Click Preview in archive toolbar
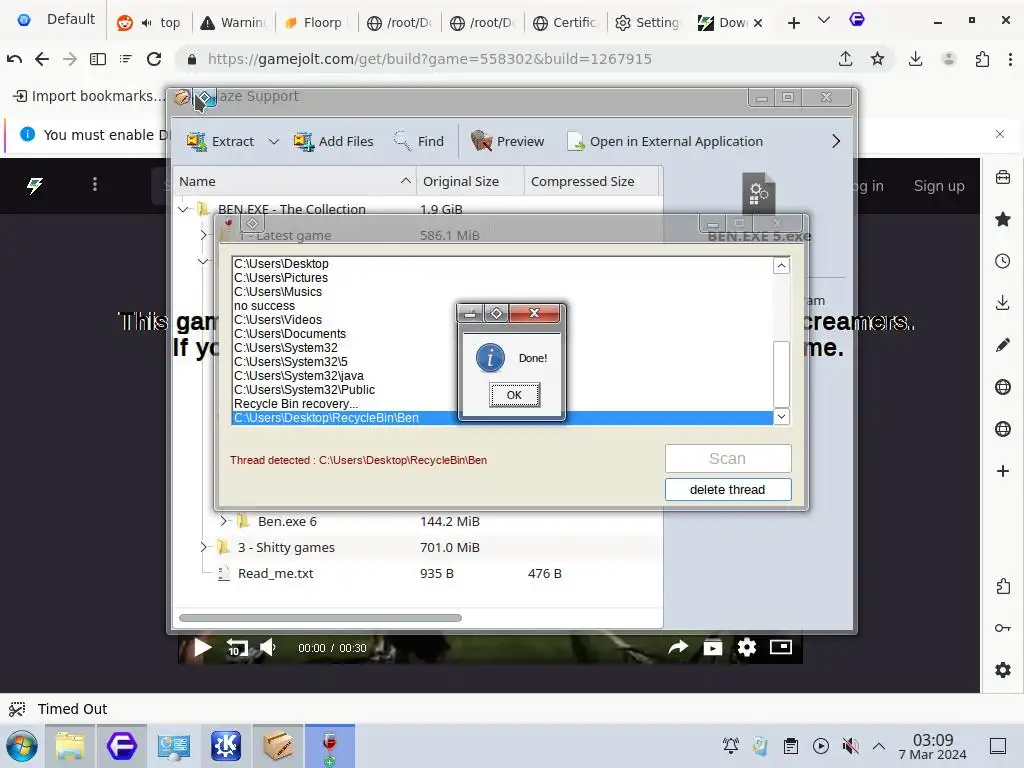Viewport: 1024px width, 768px height. coord(507,141)
